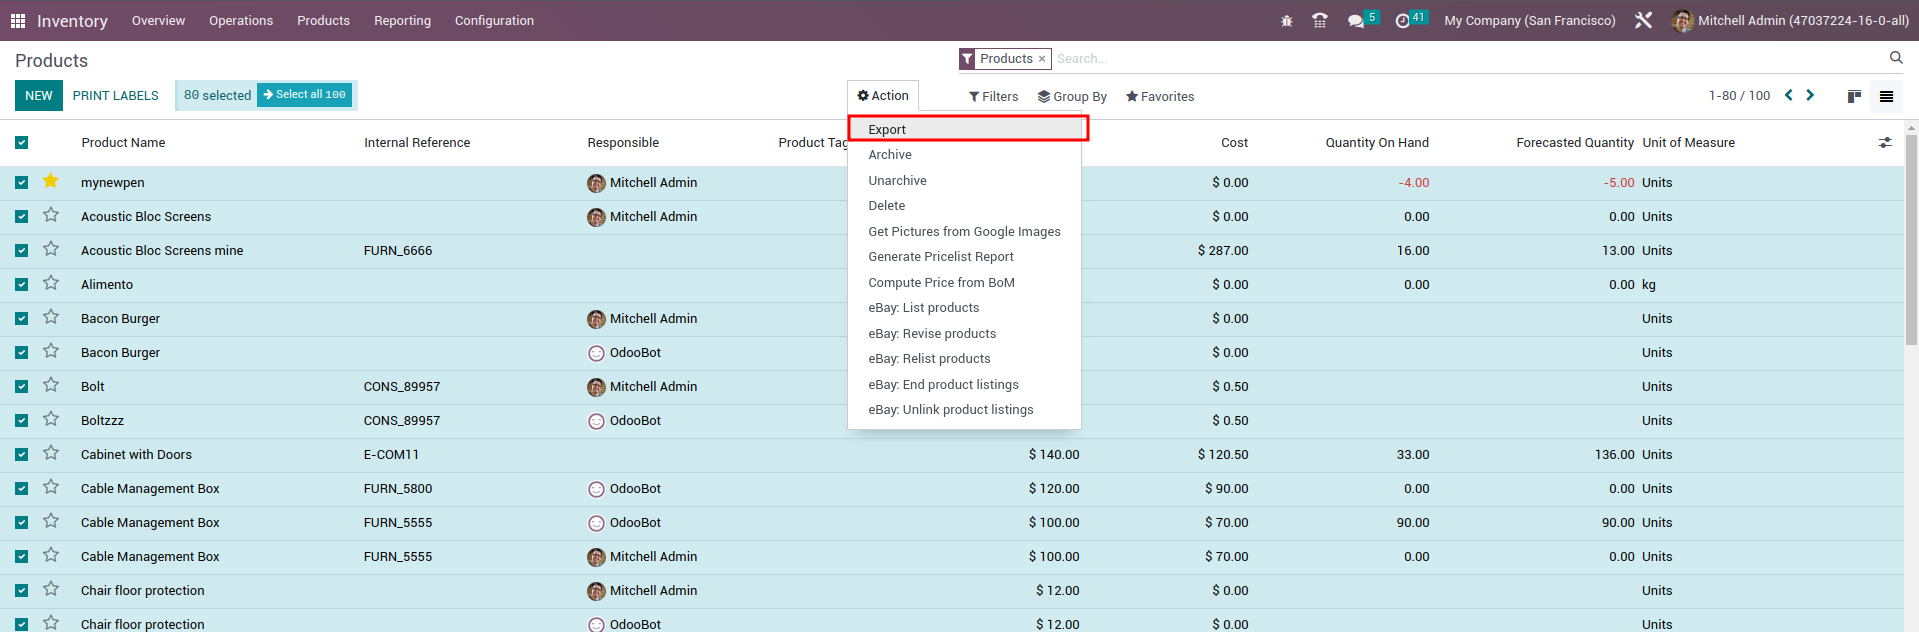Choose Delete from Action menu
The height and width of the screenshot is (632, 1919).
click(964, 206)
